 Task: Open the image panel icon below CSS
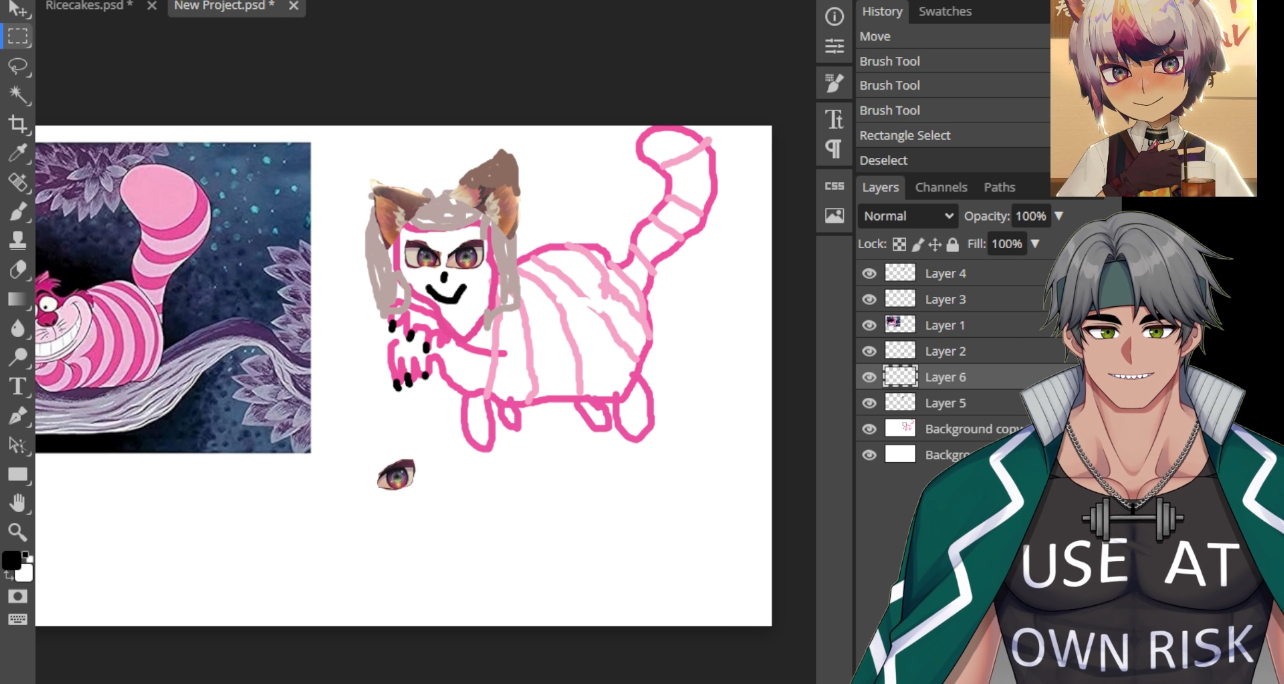834,215
